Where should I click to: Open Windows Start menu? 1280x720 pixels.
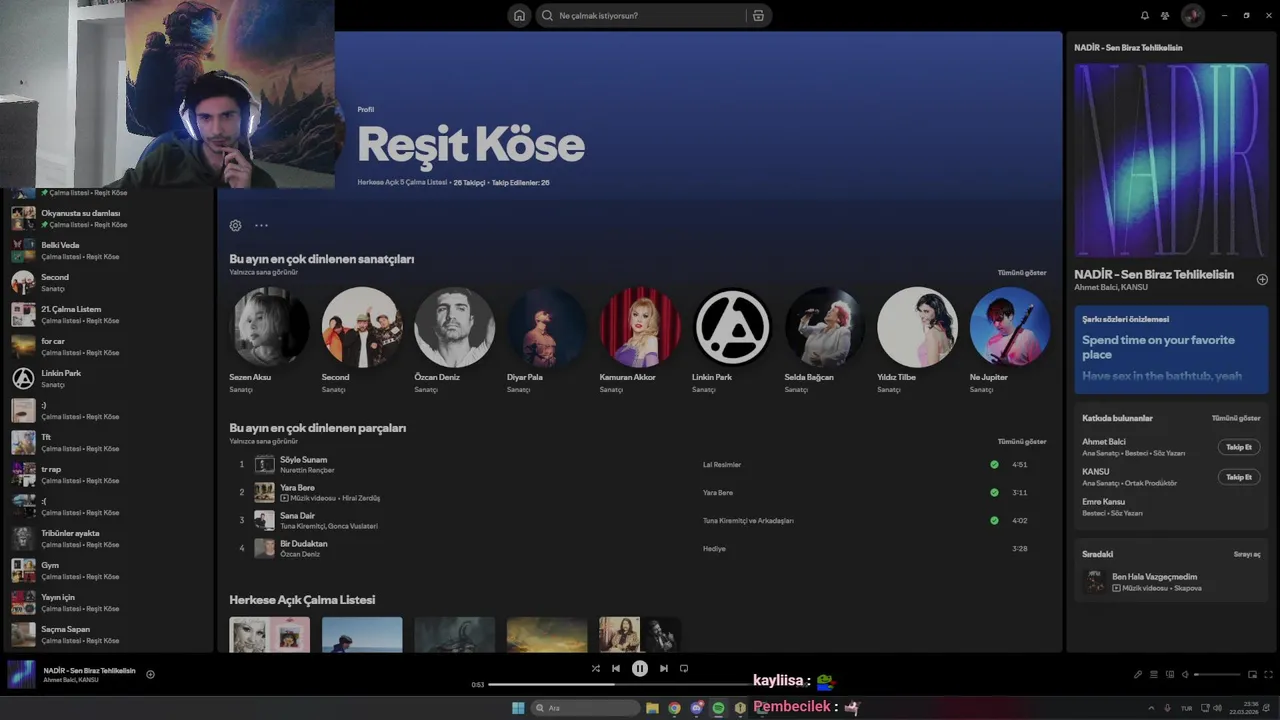coord(518,708)
